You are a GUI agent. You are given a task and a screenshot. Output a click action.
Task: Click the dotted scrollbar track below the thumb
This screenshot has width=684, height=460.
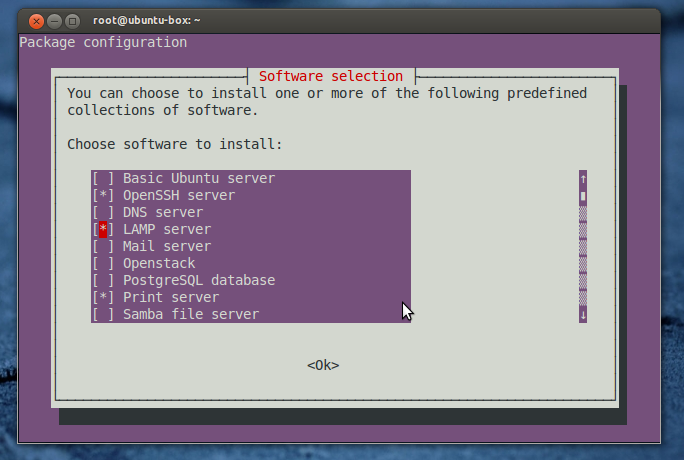(583, 256)
